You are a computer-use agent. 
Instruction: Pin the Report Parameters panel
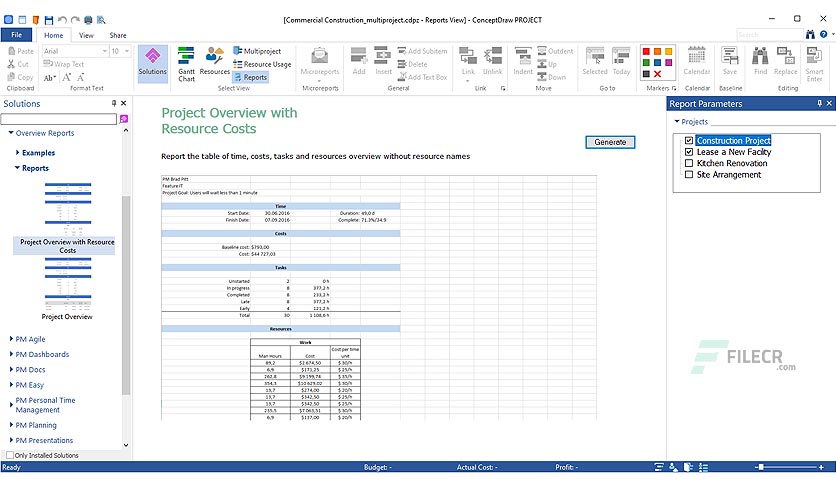819,103
